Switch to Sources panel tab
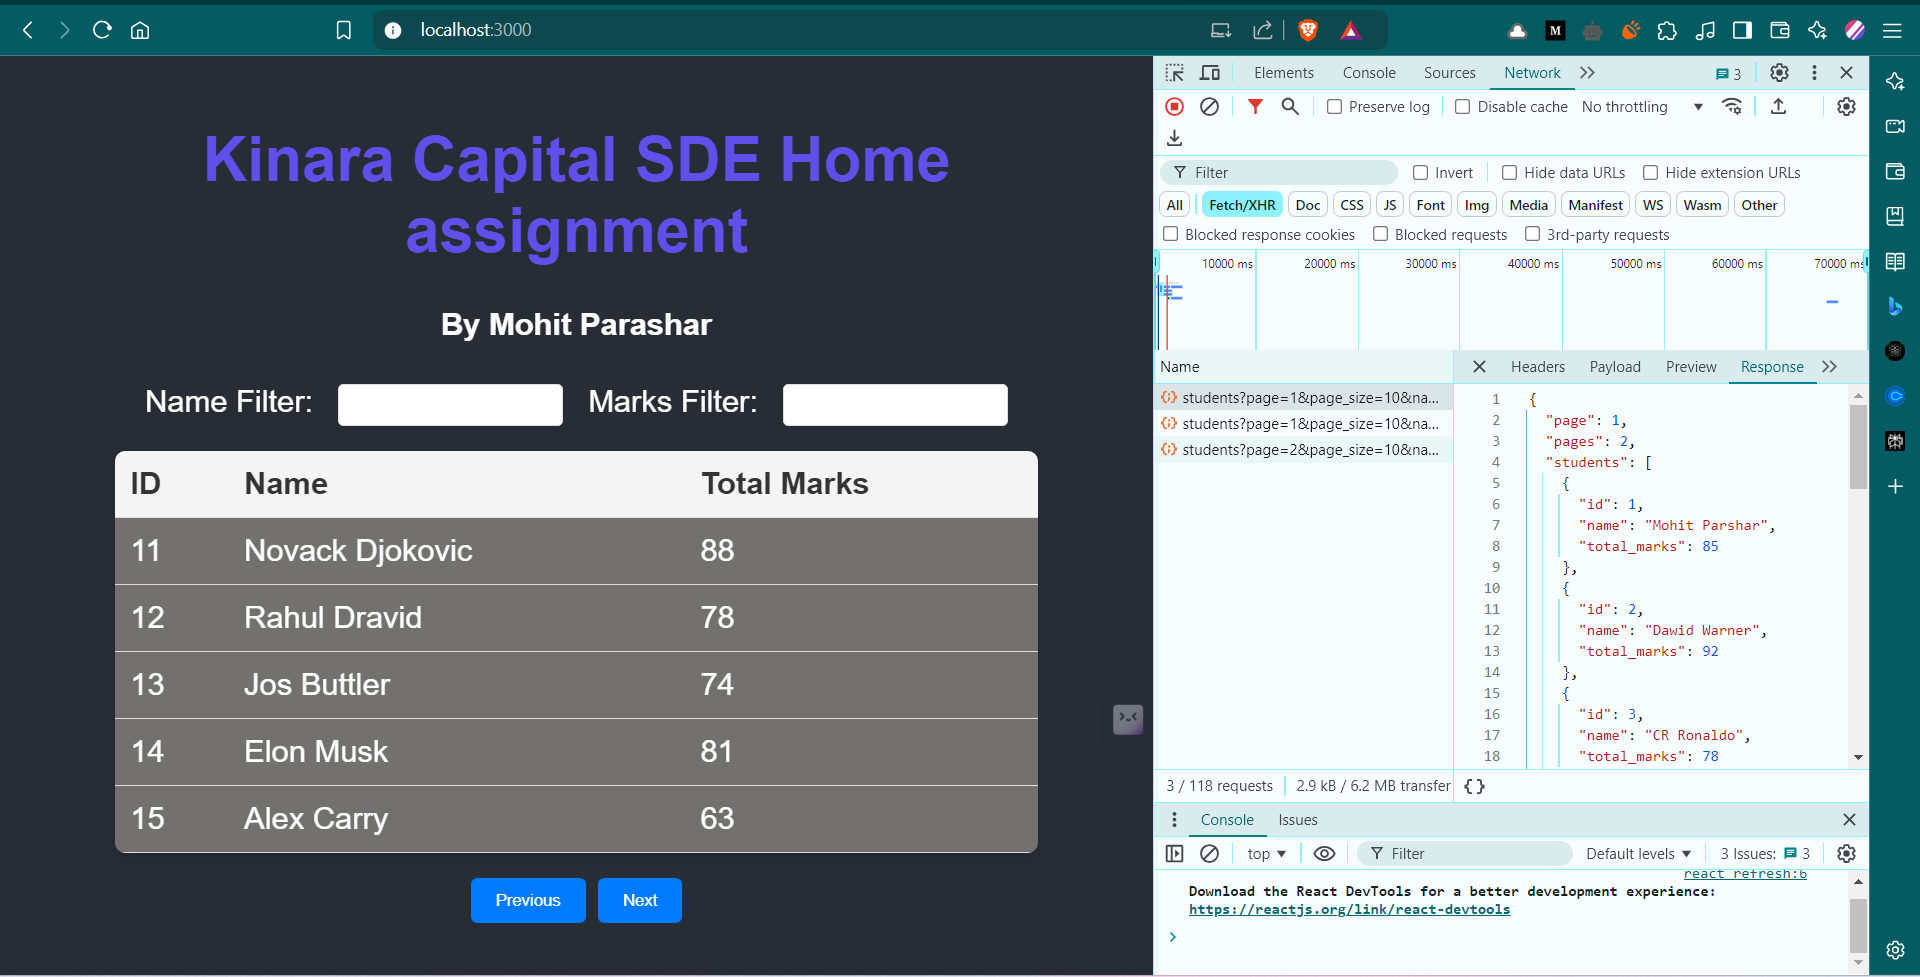 1449,73
